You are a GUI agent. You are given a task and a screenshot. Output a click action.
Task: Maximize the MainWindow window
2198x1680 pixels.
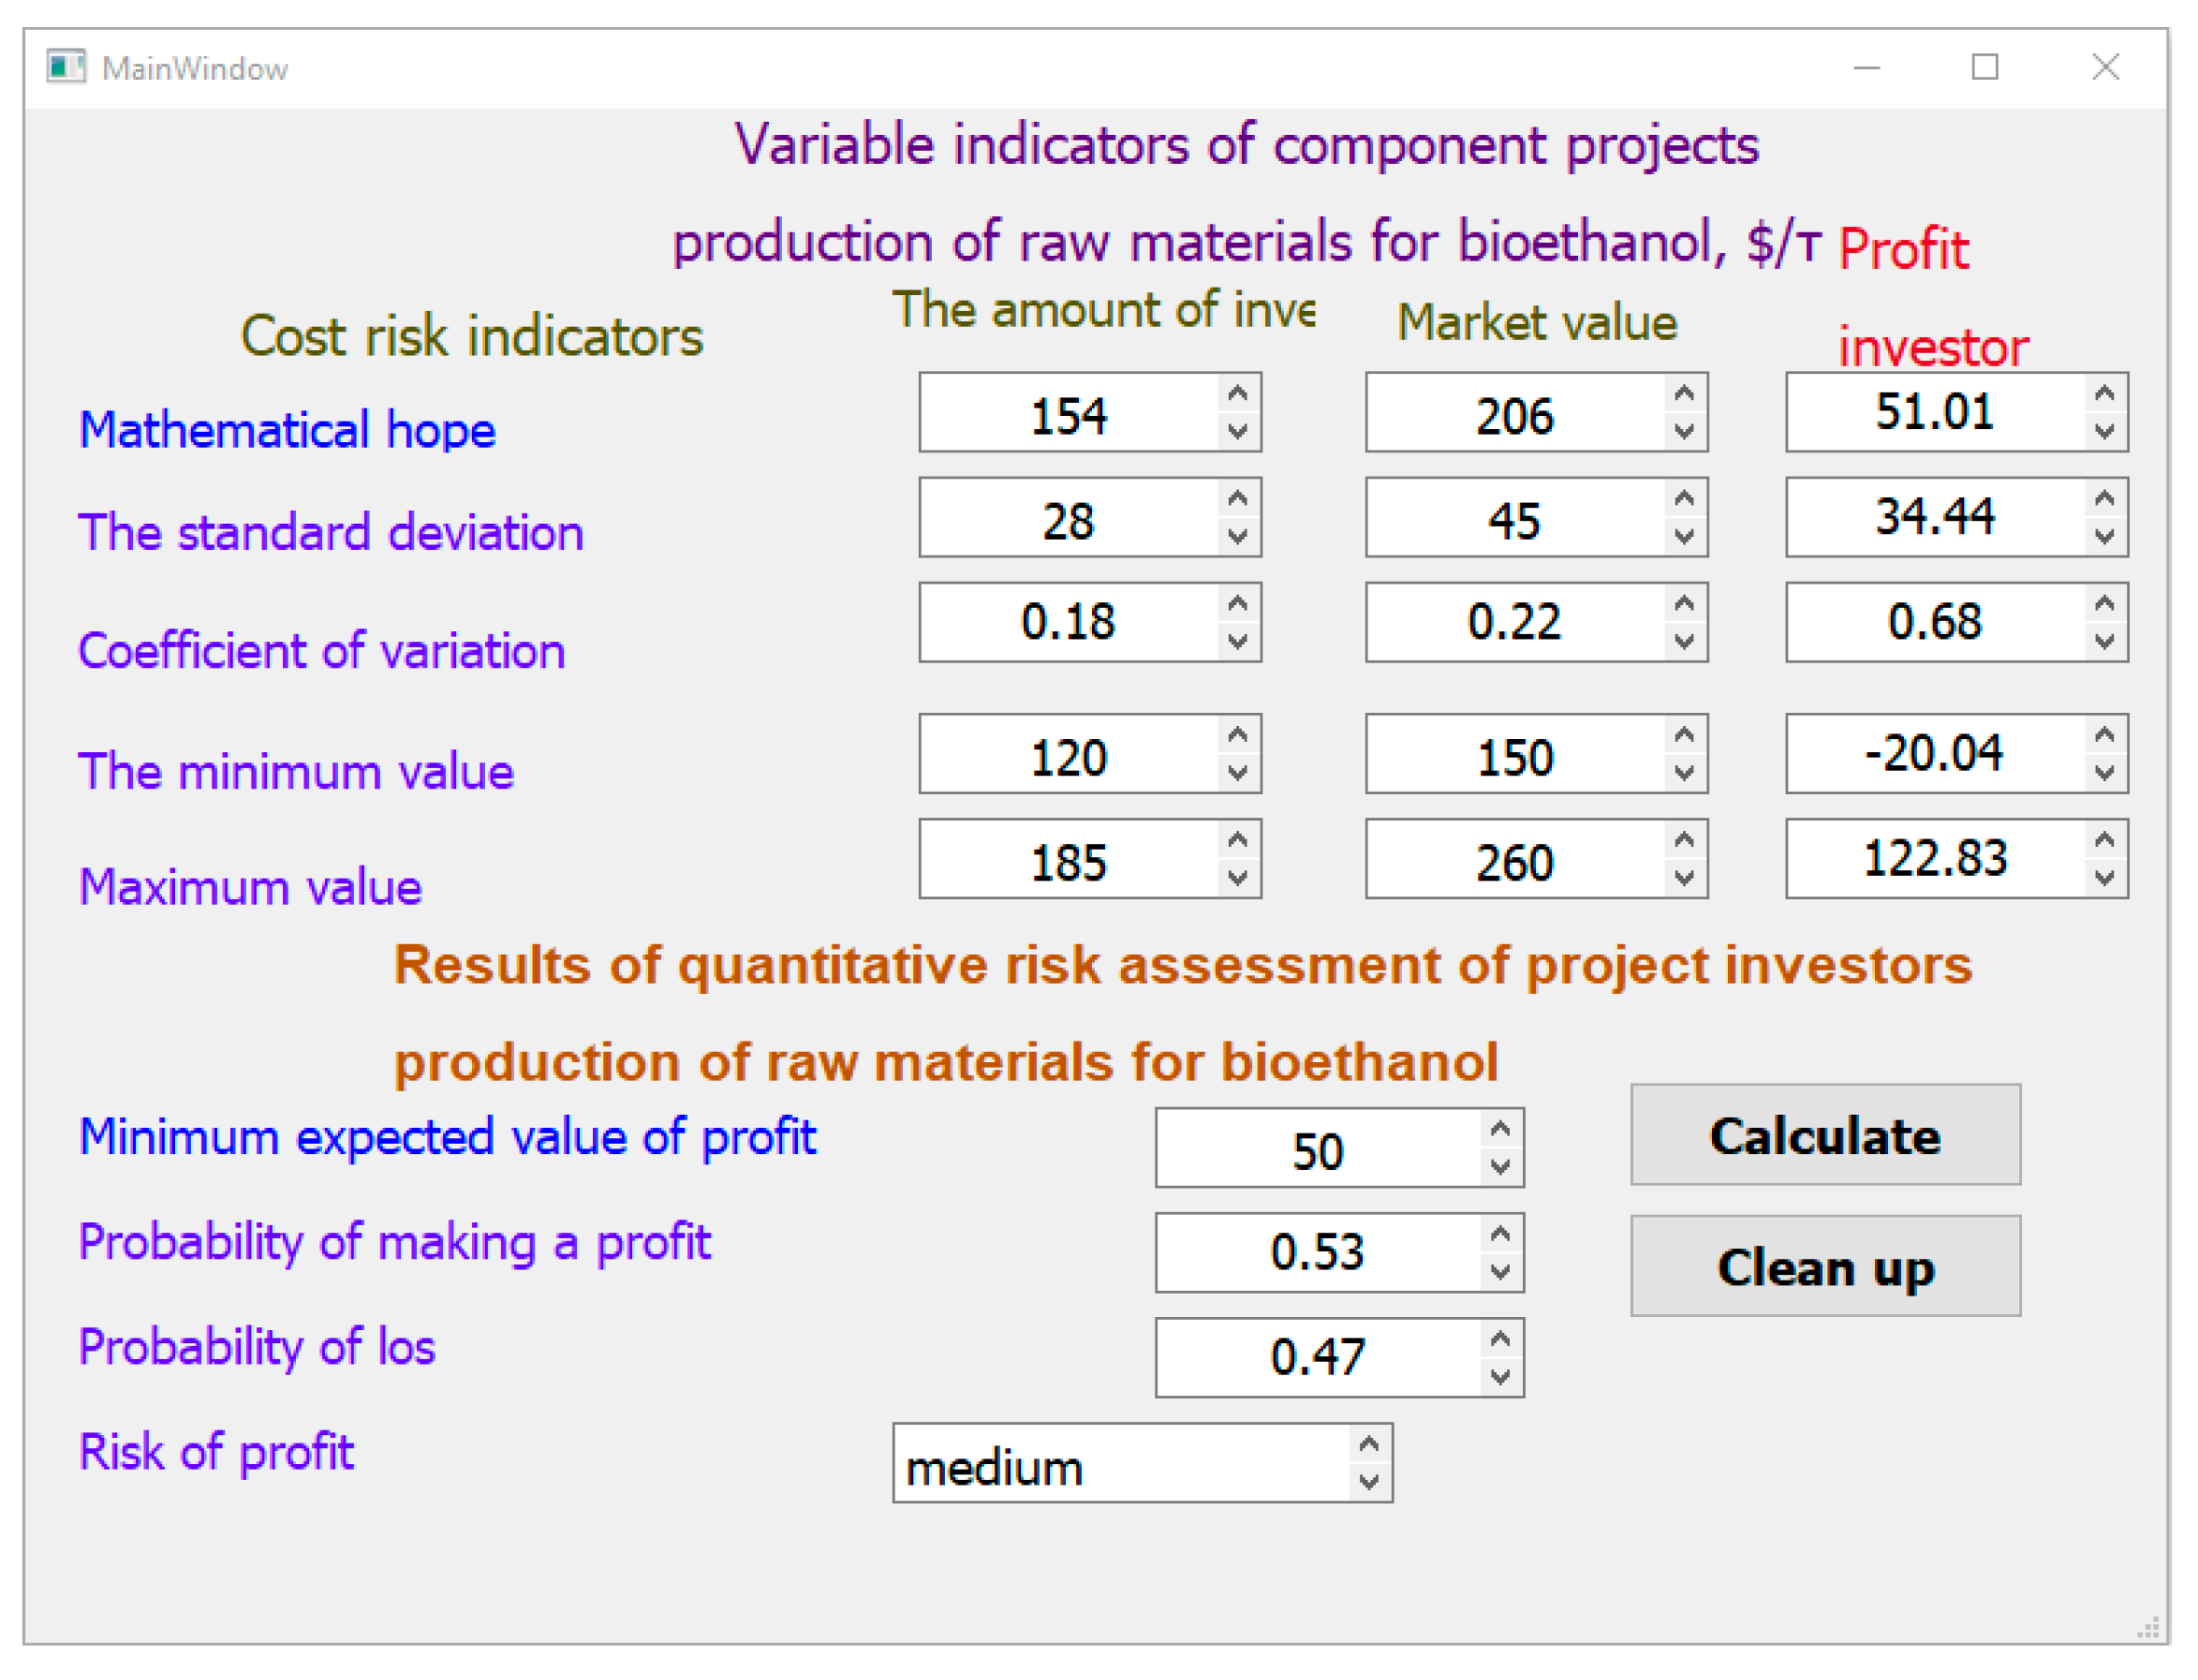click(1987, 68)
